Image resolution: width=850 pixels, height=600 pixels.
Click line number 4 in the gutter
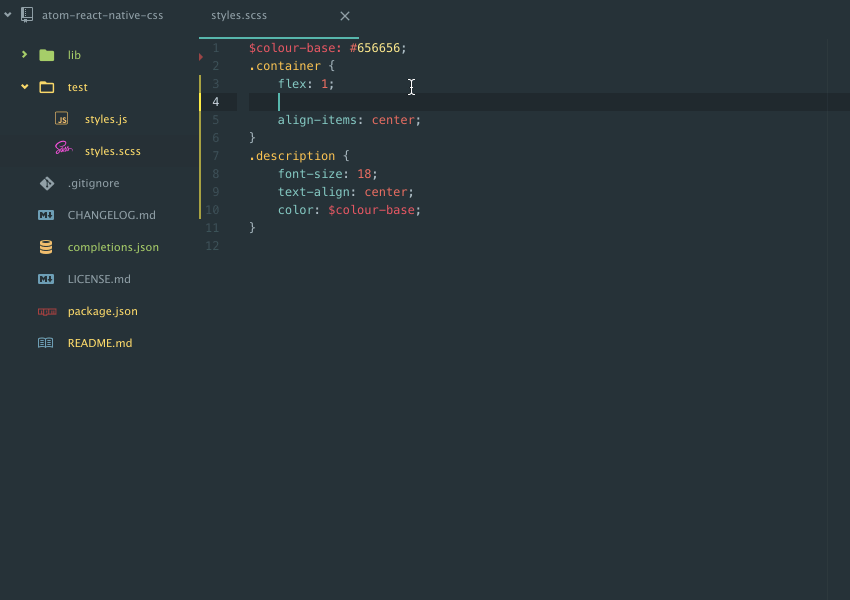216,102
